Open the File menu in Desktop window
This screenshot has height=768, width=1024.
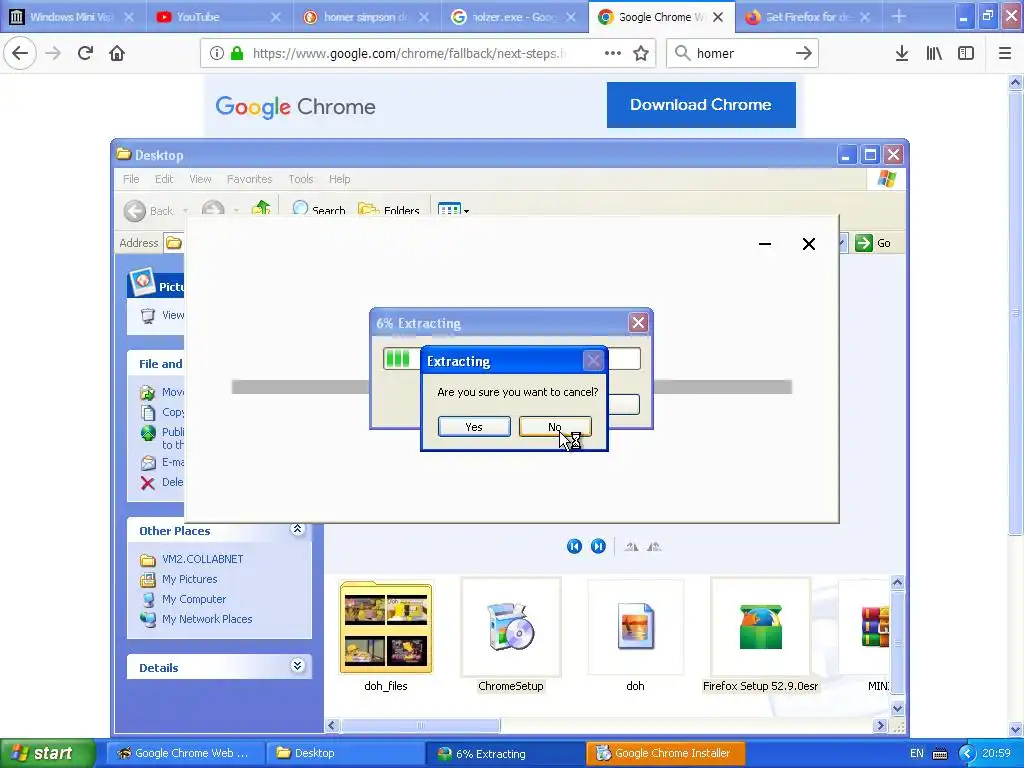[x=131, y=179]
